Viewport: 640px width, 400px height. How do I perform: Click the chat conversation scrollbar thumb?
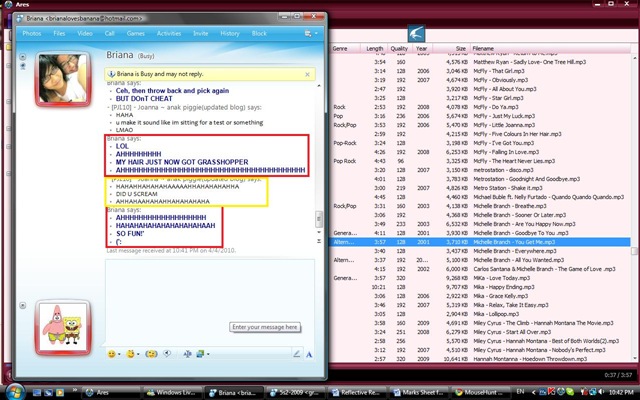tap(319, 219)
